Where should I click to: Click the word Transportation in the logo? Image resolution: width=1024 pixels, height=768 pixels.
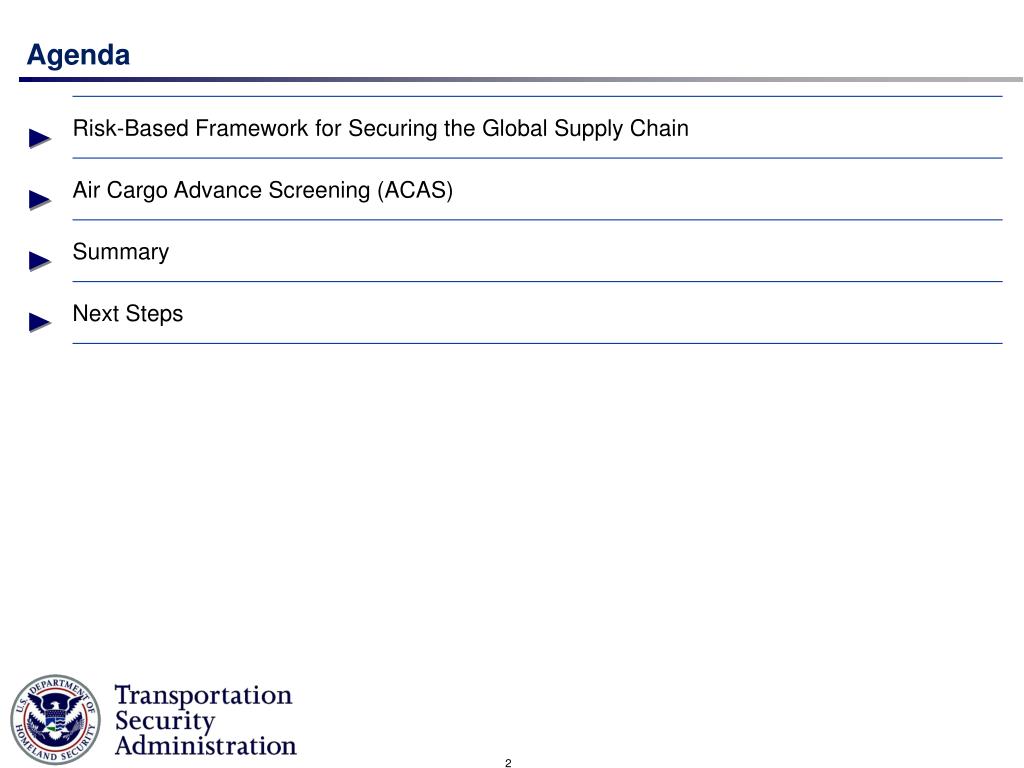point(203,695)
